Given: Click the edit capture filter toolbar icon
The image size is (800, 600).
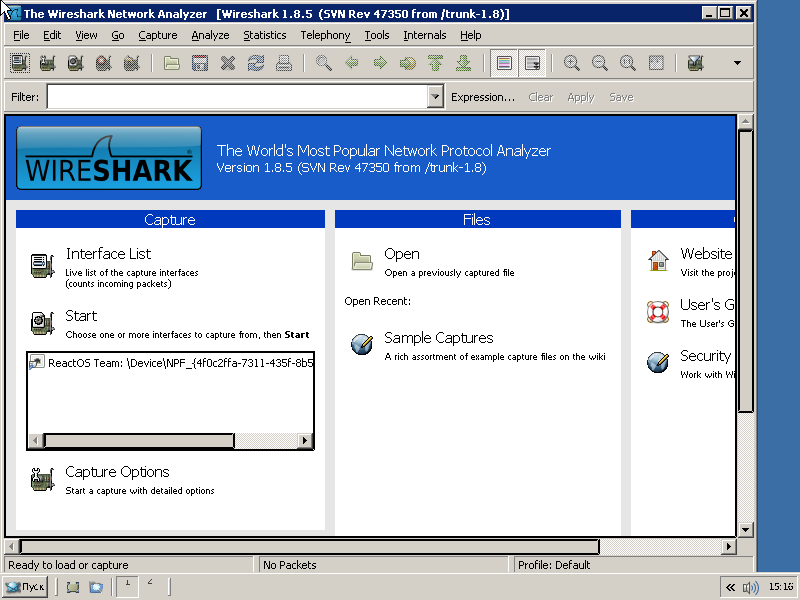Looking at the screenshot, I should click(695, 63).
